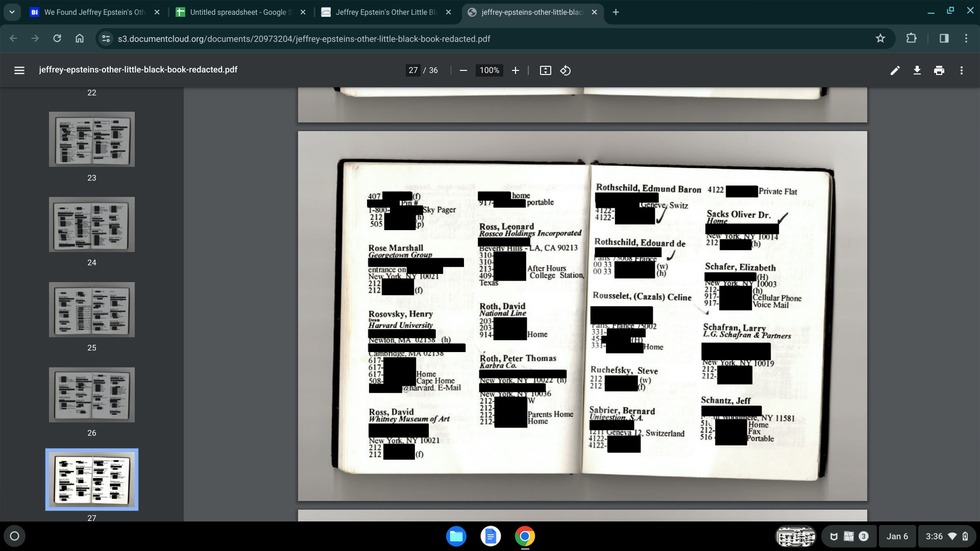Toggle the Chrome side panel icon
The width and height of the screenshot is (980, 551).
[x=944, y=38]
